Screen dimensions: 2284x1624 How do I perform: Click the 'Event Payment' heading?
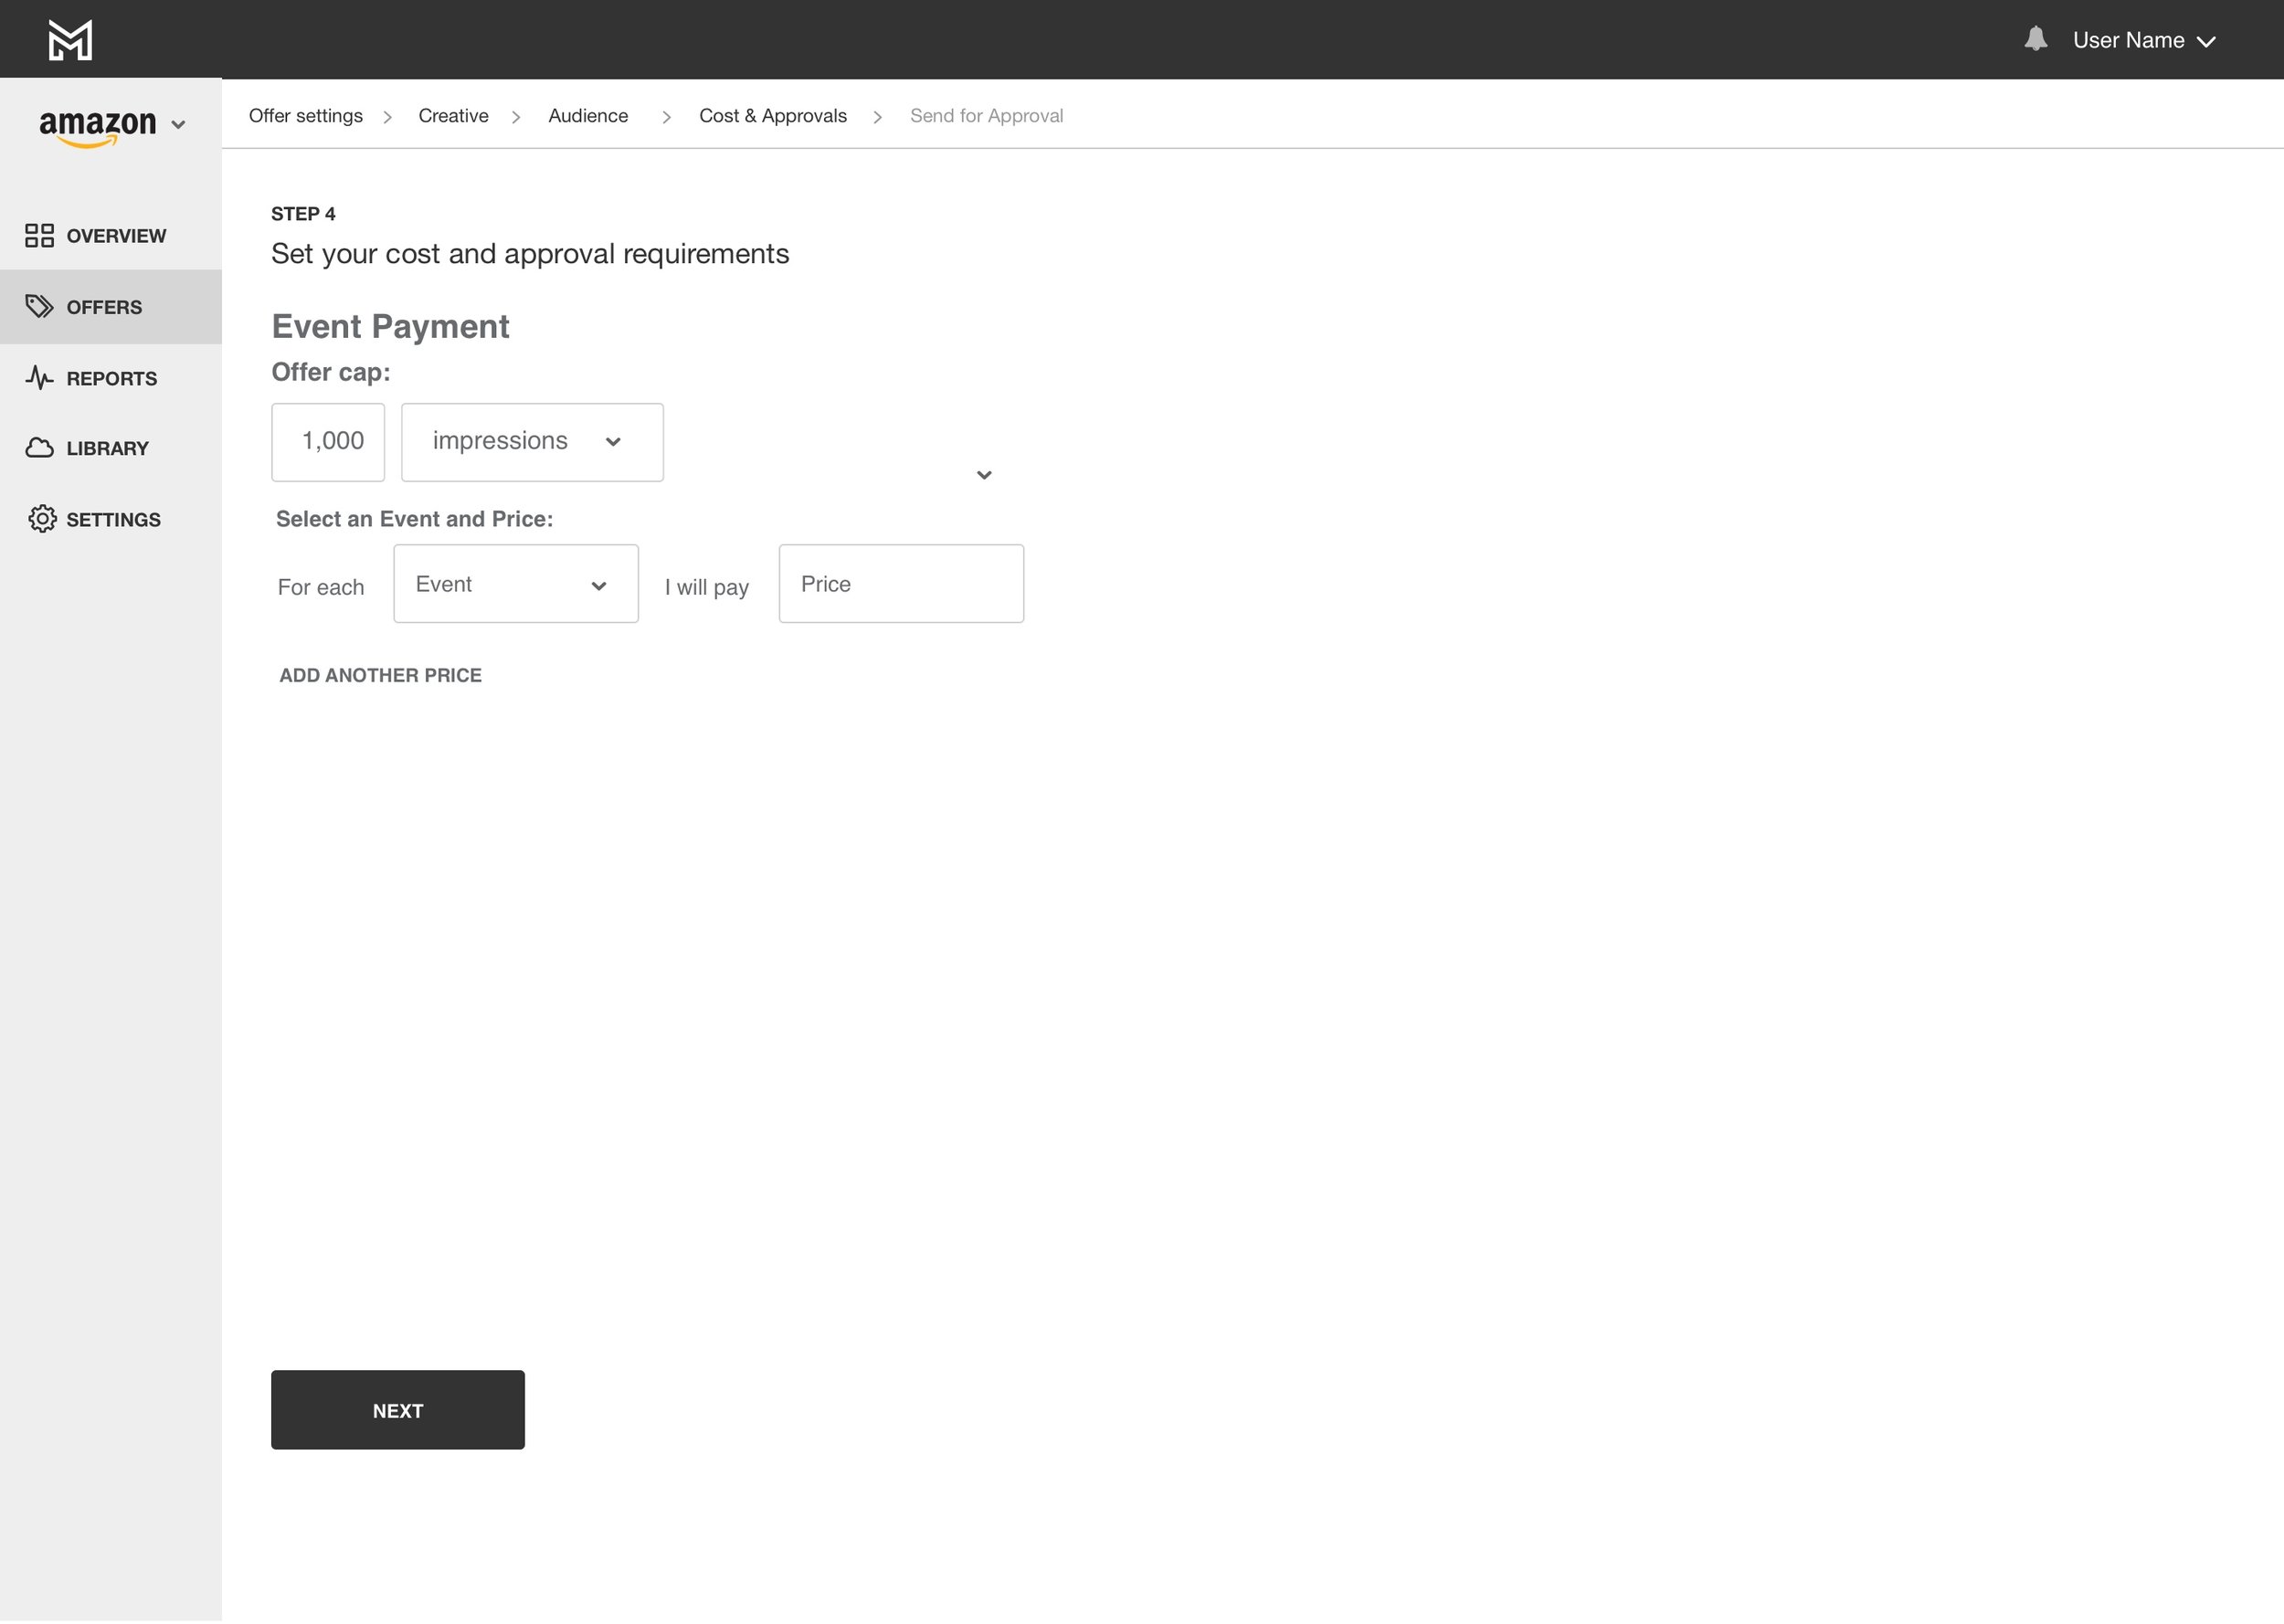[390, 326]
